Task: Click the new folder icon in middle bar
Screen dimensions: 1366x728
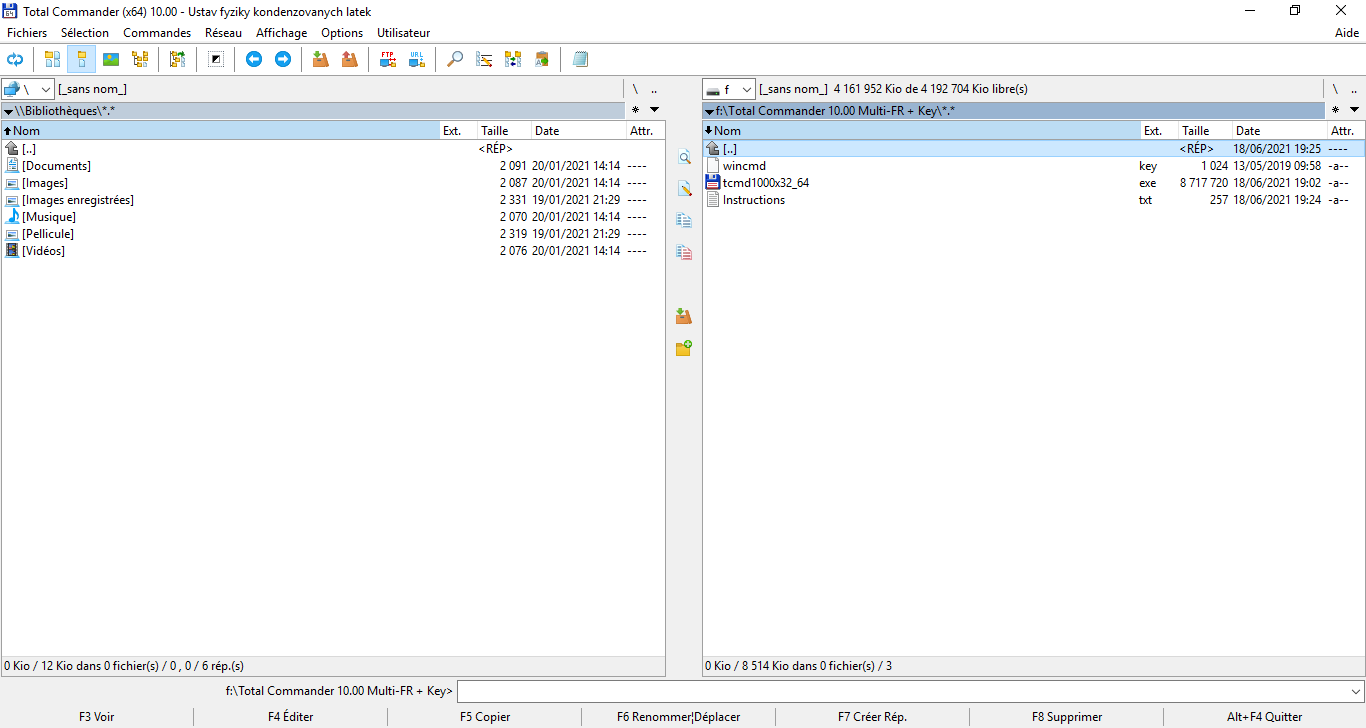Action: click(x=684, y=348)
